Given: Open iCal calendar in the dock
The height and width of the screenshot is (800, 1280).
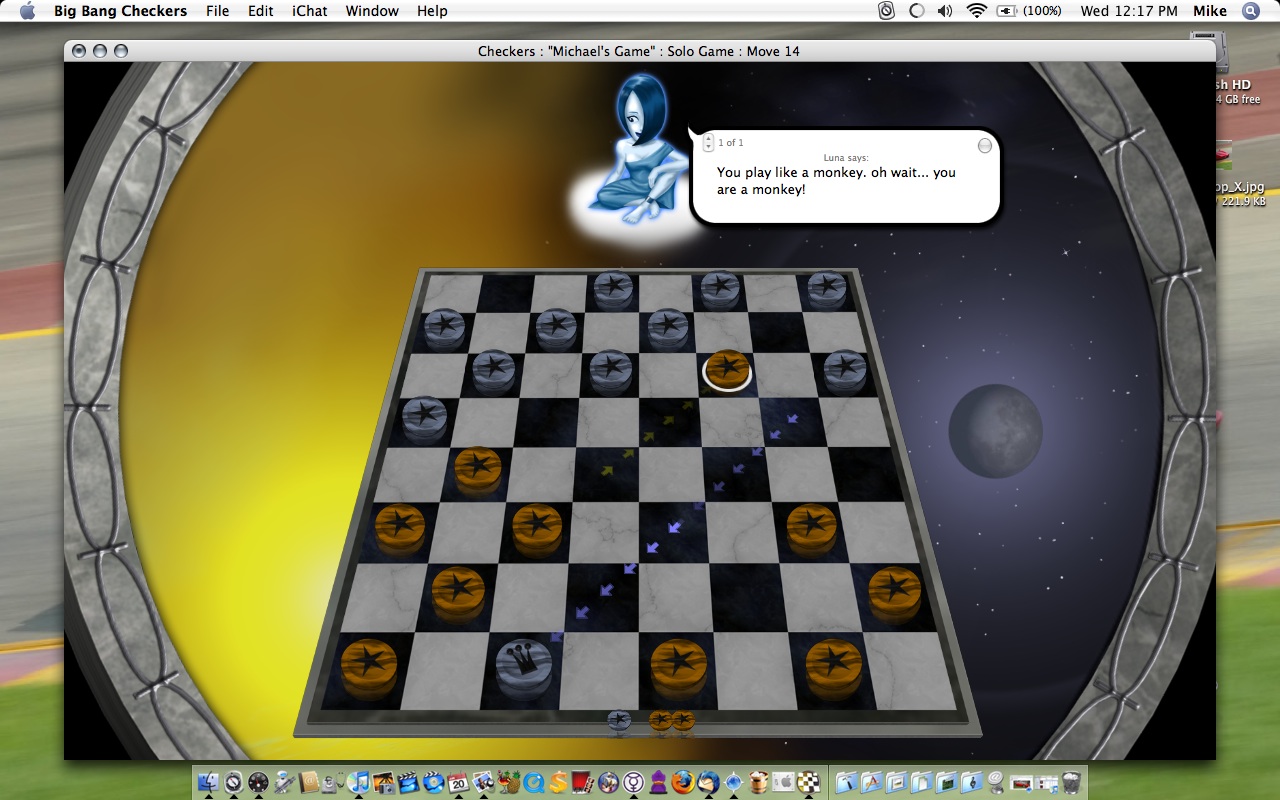Looking at the screenshot, I should click(459, 782).
